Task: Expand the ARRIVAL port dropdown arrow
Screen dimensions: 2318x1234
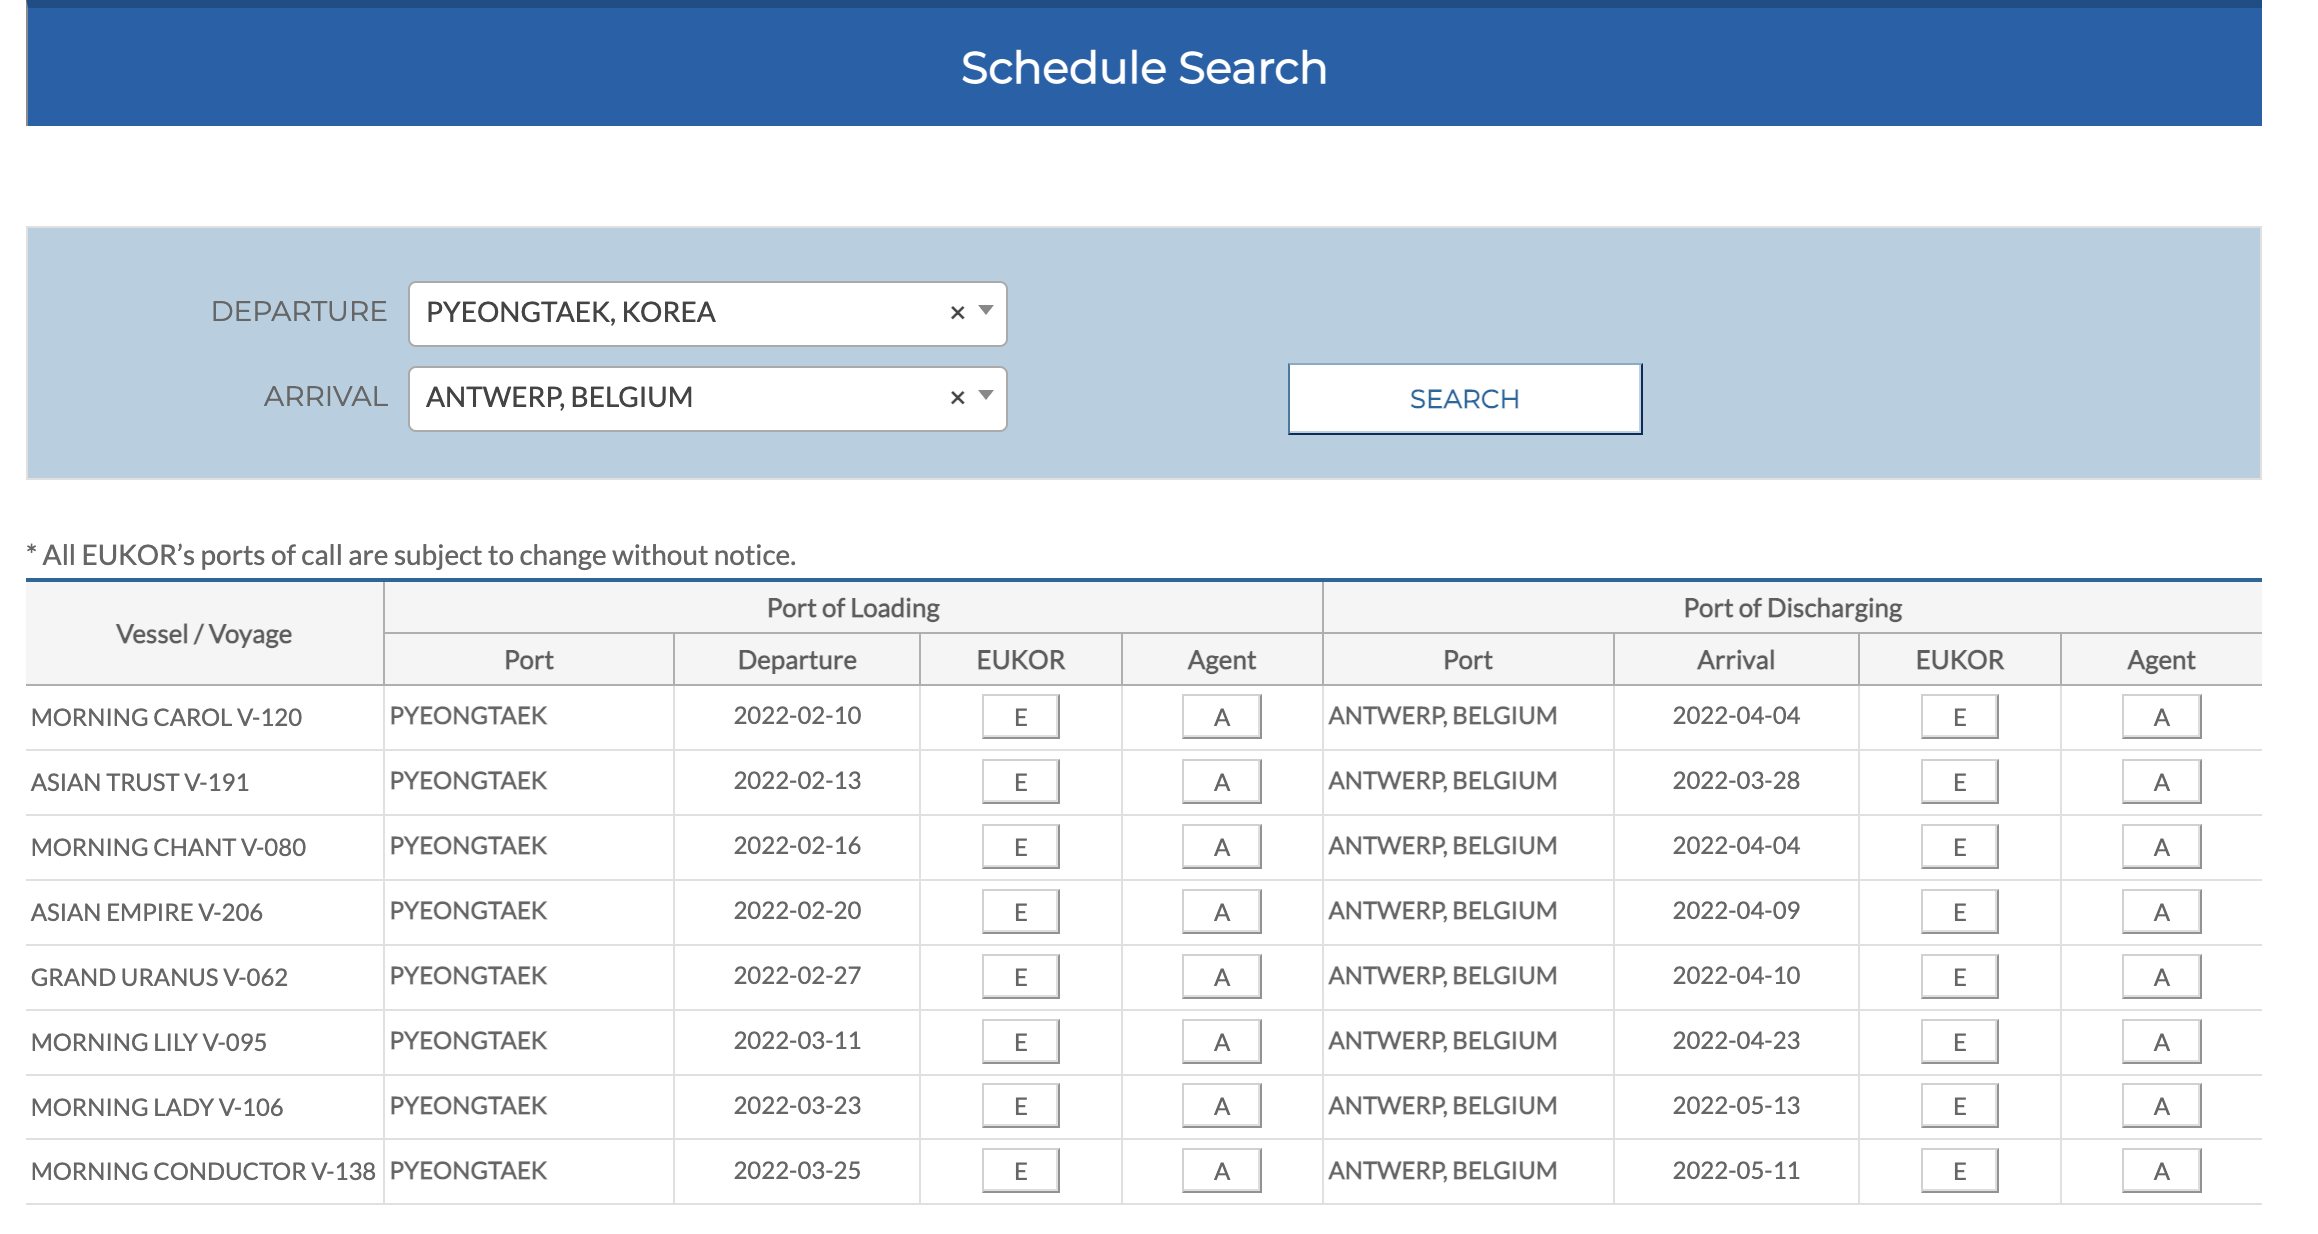Action: 986,396
